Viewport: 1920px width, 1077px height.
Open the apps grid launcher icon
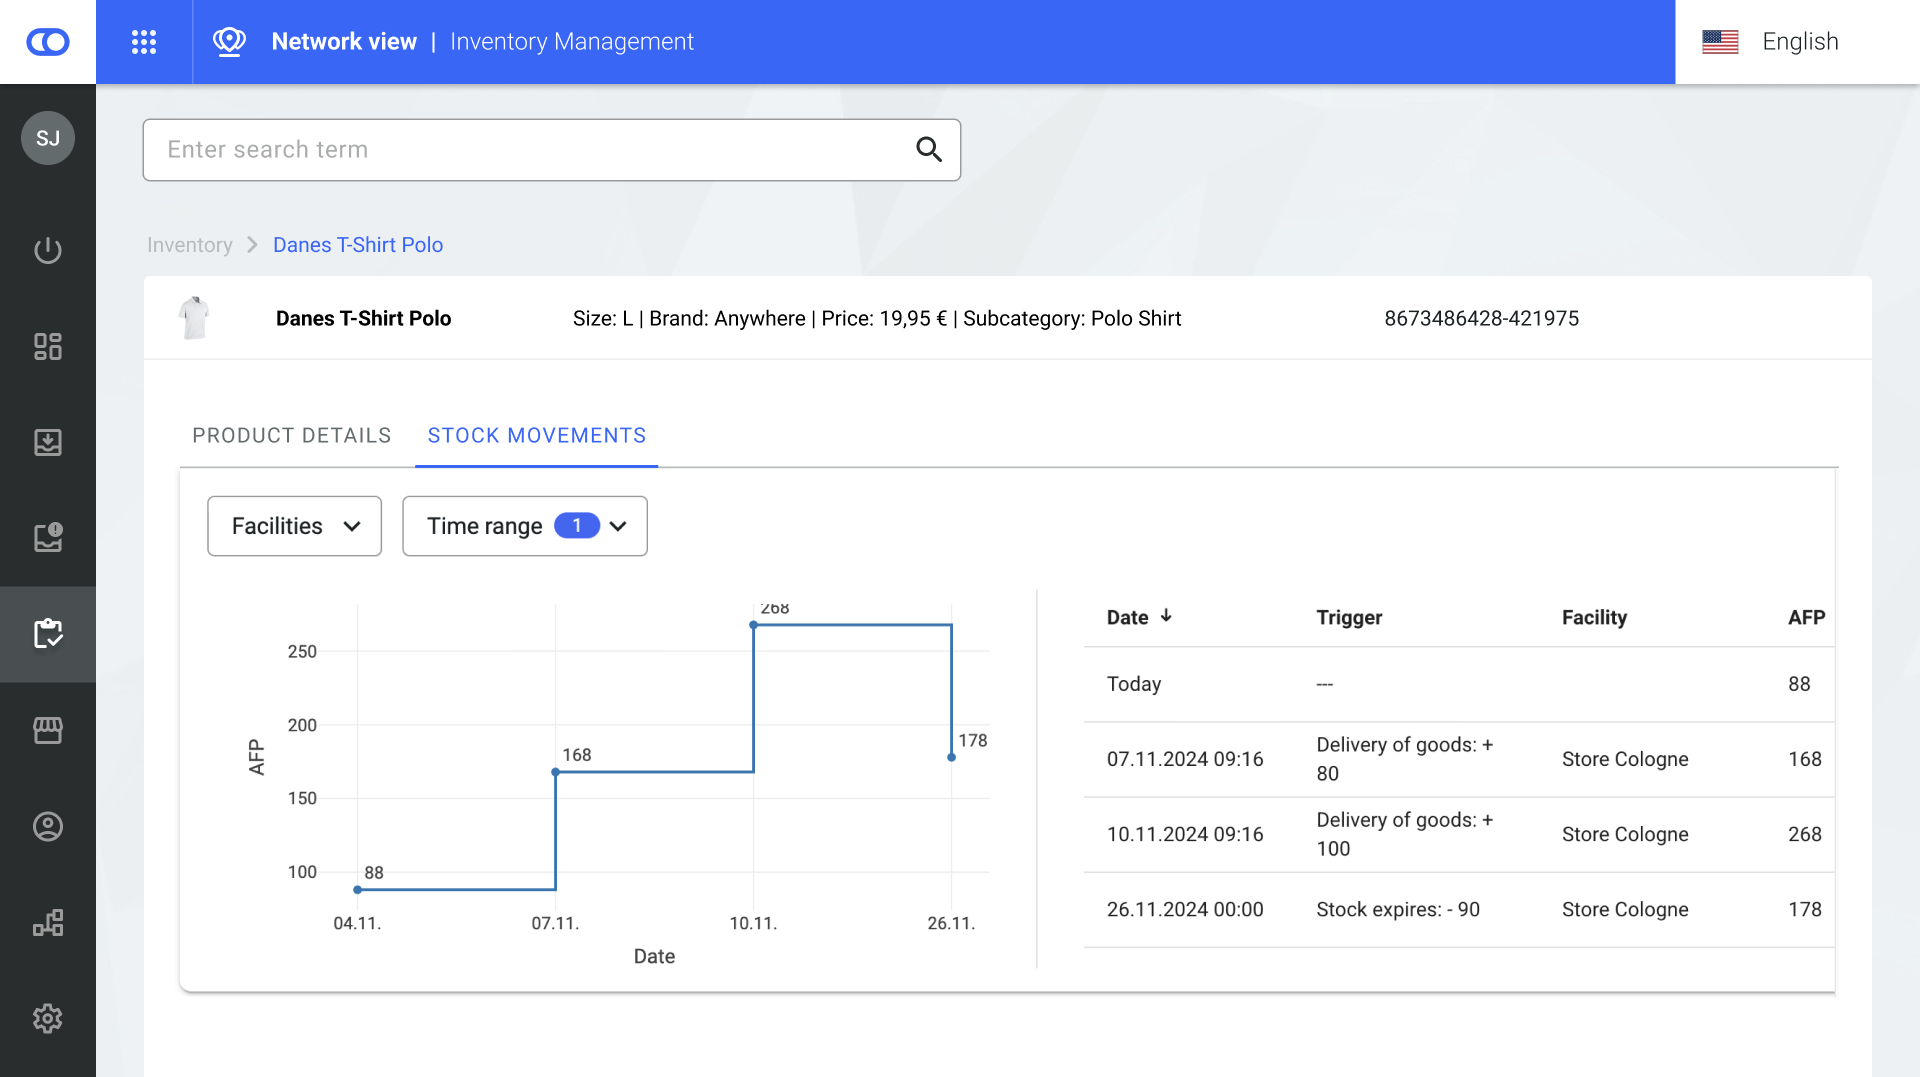click(x=144, y=42)
